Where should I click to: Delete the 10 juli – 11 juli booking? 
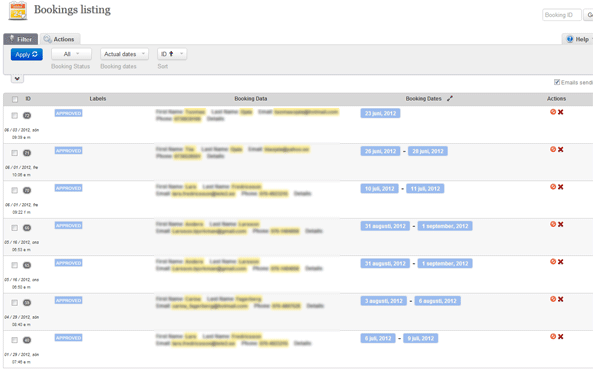coord(560,187)
